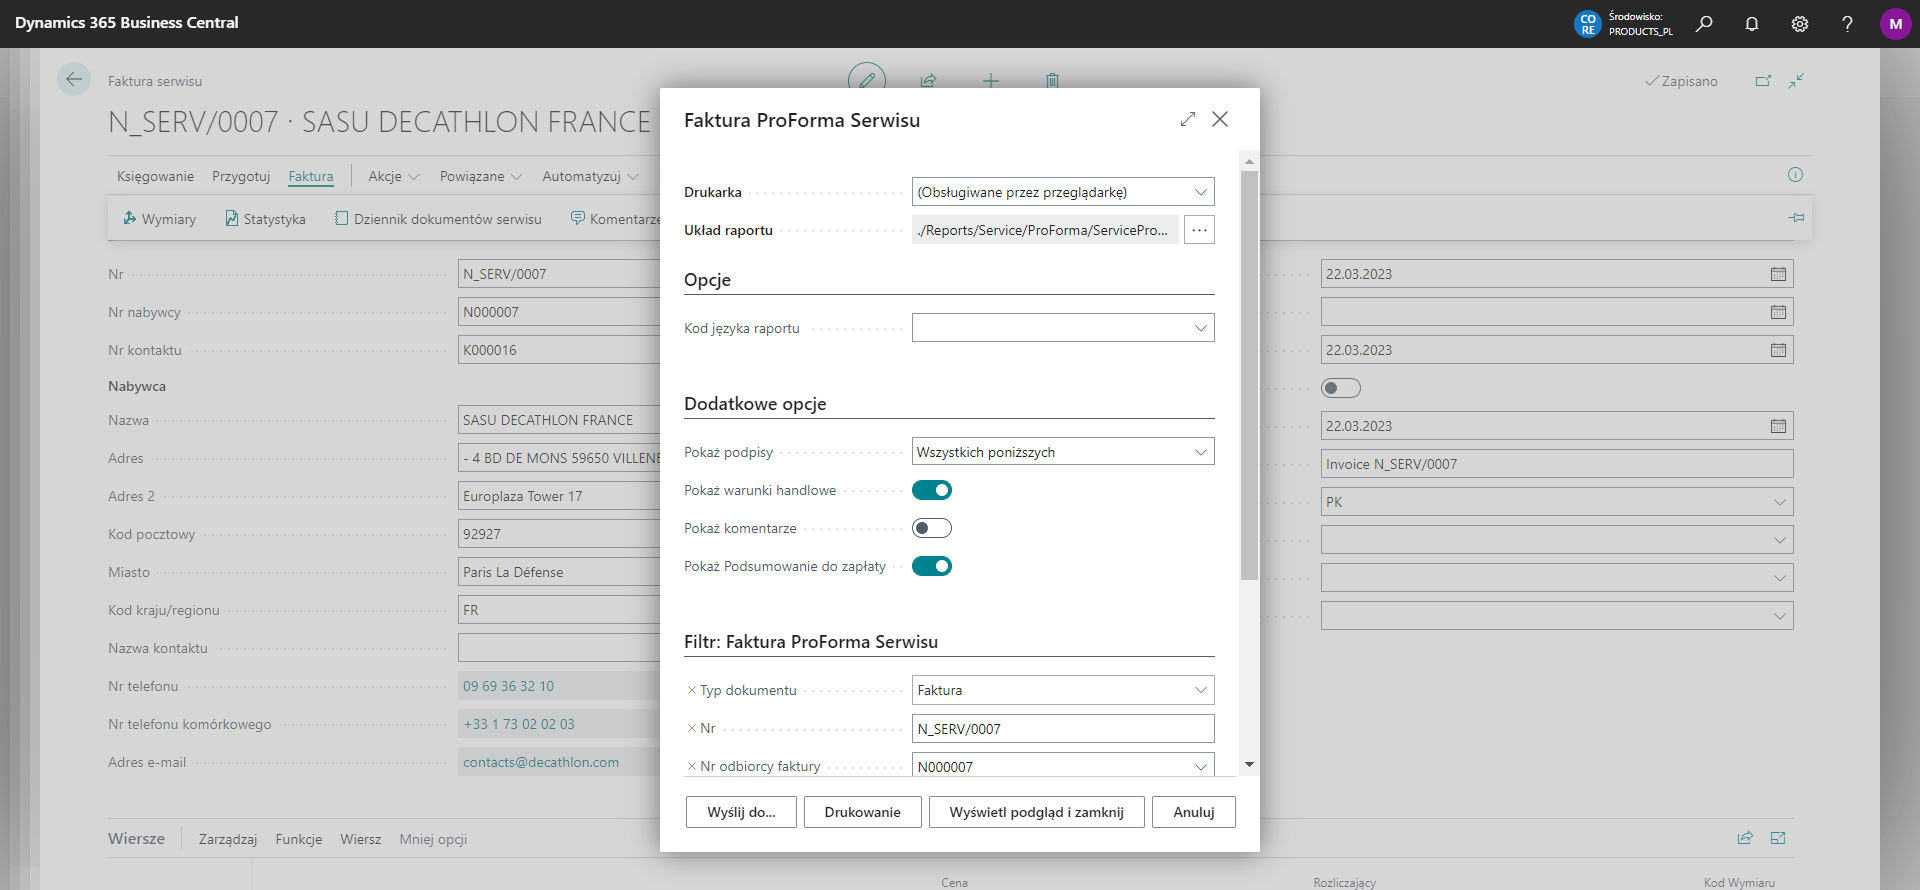Click Mniej opcji link
The width and height of the screenshot is (1920, 890).
433,839
